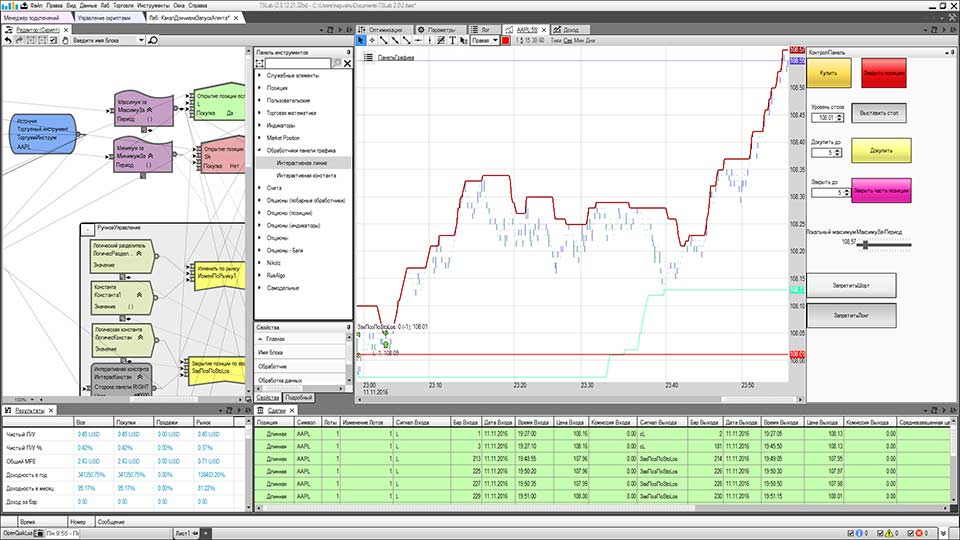Adjust the Локальный максимум period slider
Image resolution: width=960 pixels, height=540 pixels.
[865, 245]
